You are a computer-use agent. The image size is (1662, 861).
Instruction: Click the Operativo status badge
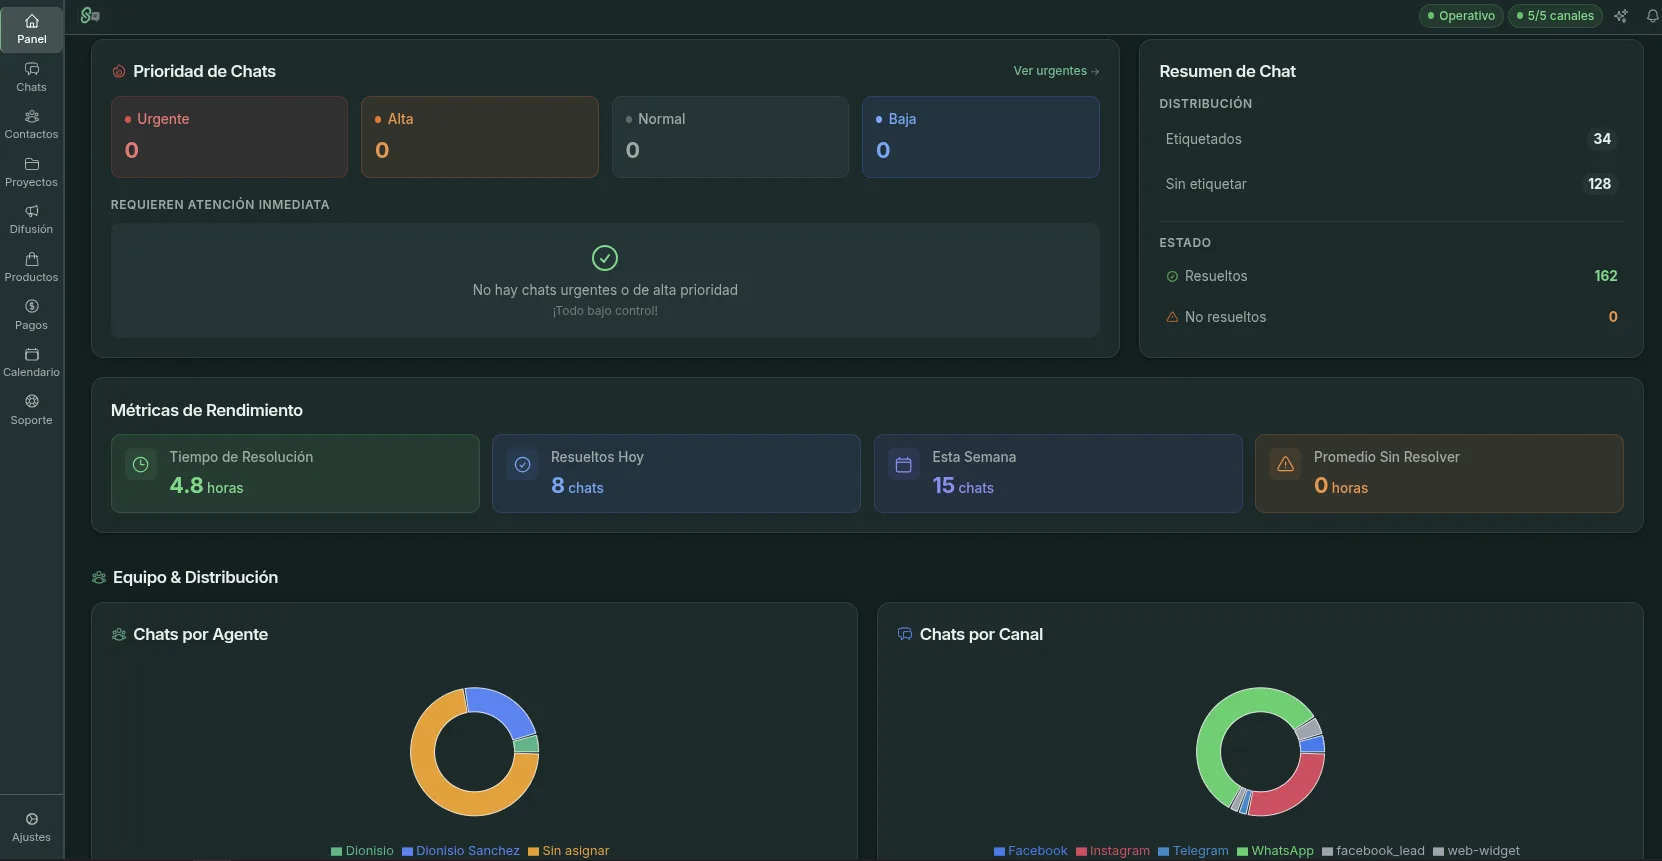(x=1461, y=16)
